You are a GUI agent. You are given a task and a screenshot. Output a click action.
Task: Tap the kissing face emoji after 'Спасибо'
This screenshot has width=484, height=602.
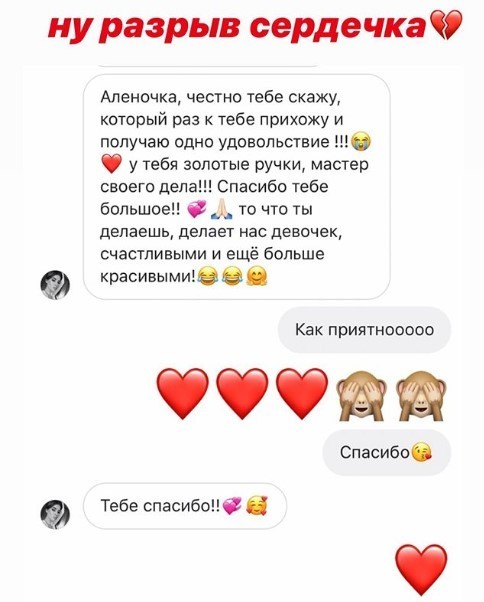(x=422, y=453)
